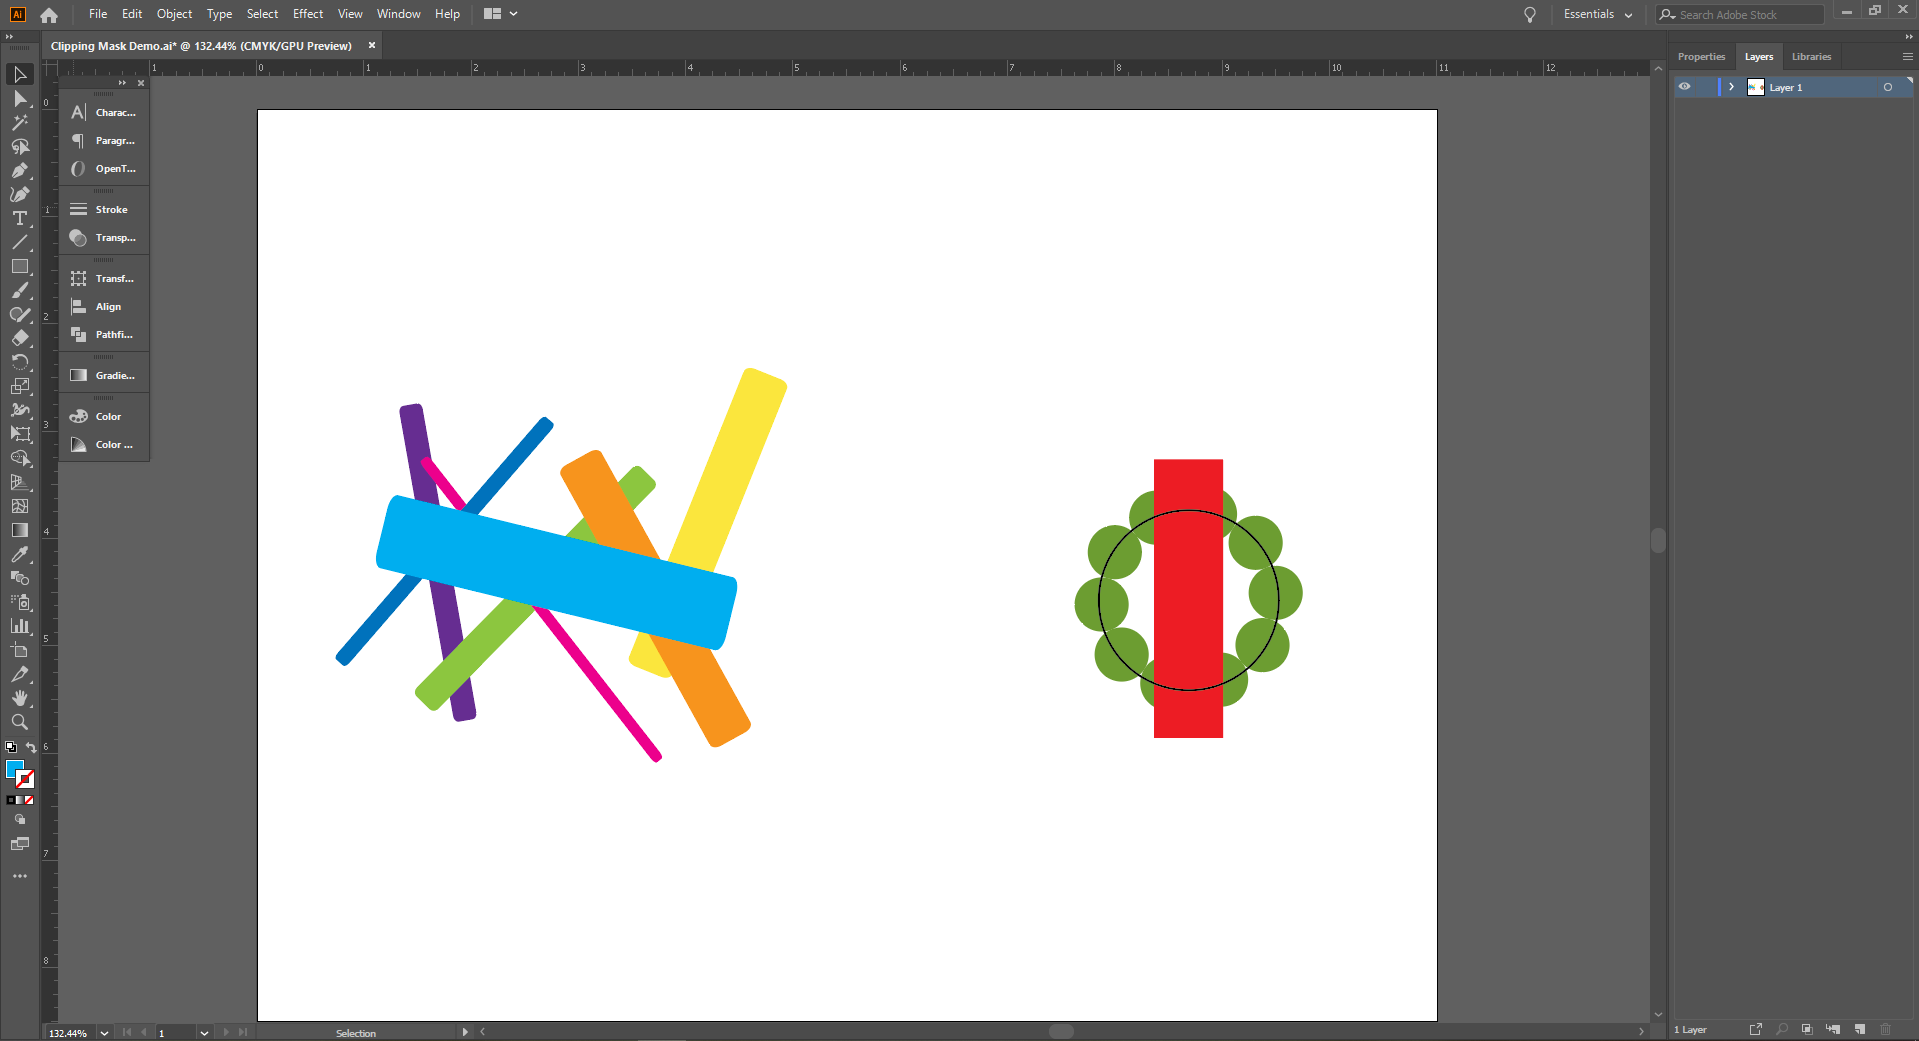Switch to the Libraries tab
The height and width of the screenshot is (1041, 1919).
[1811, 57]
